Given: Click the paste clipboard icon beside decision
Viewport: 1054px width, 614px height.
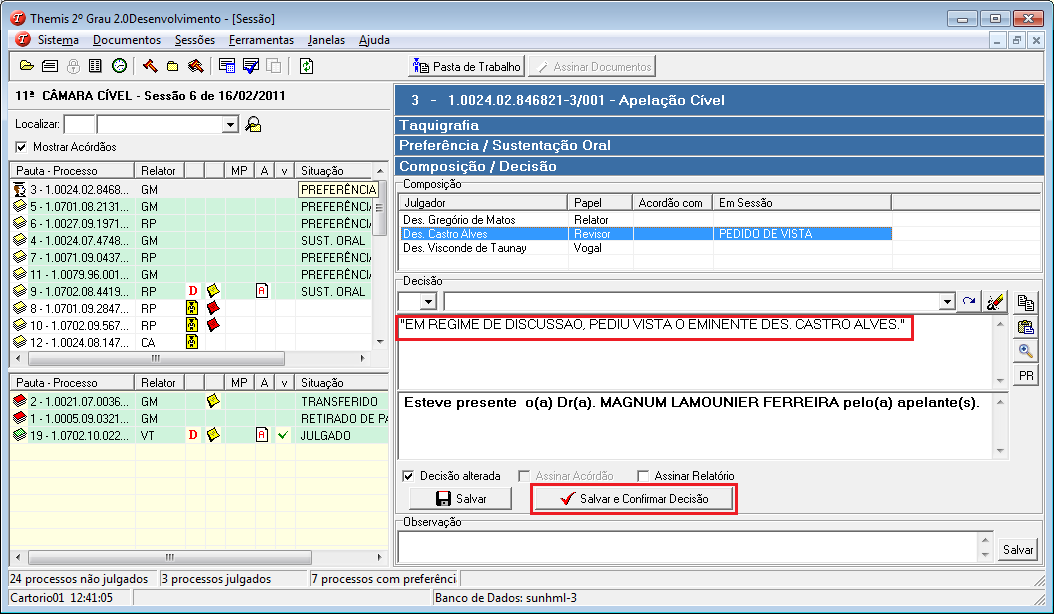Looking at the screenshot, I should (x=1026, y=328).
